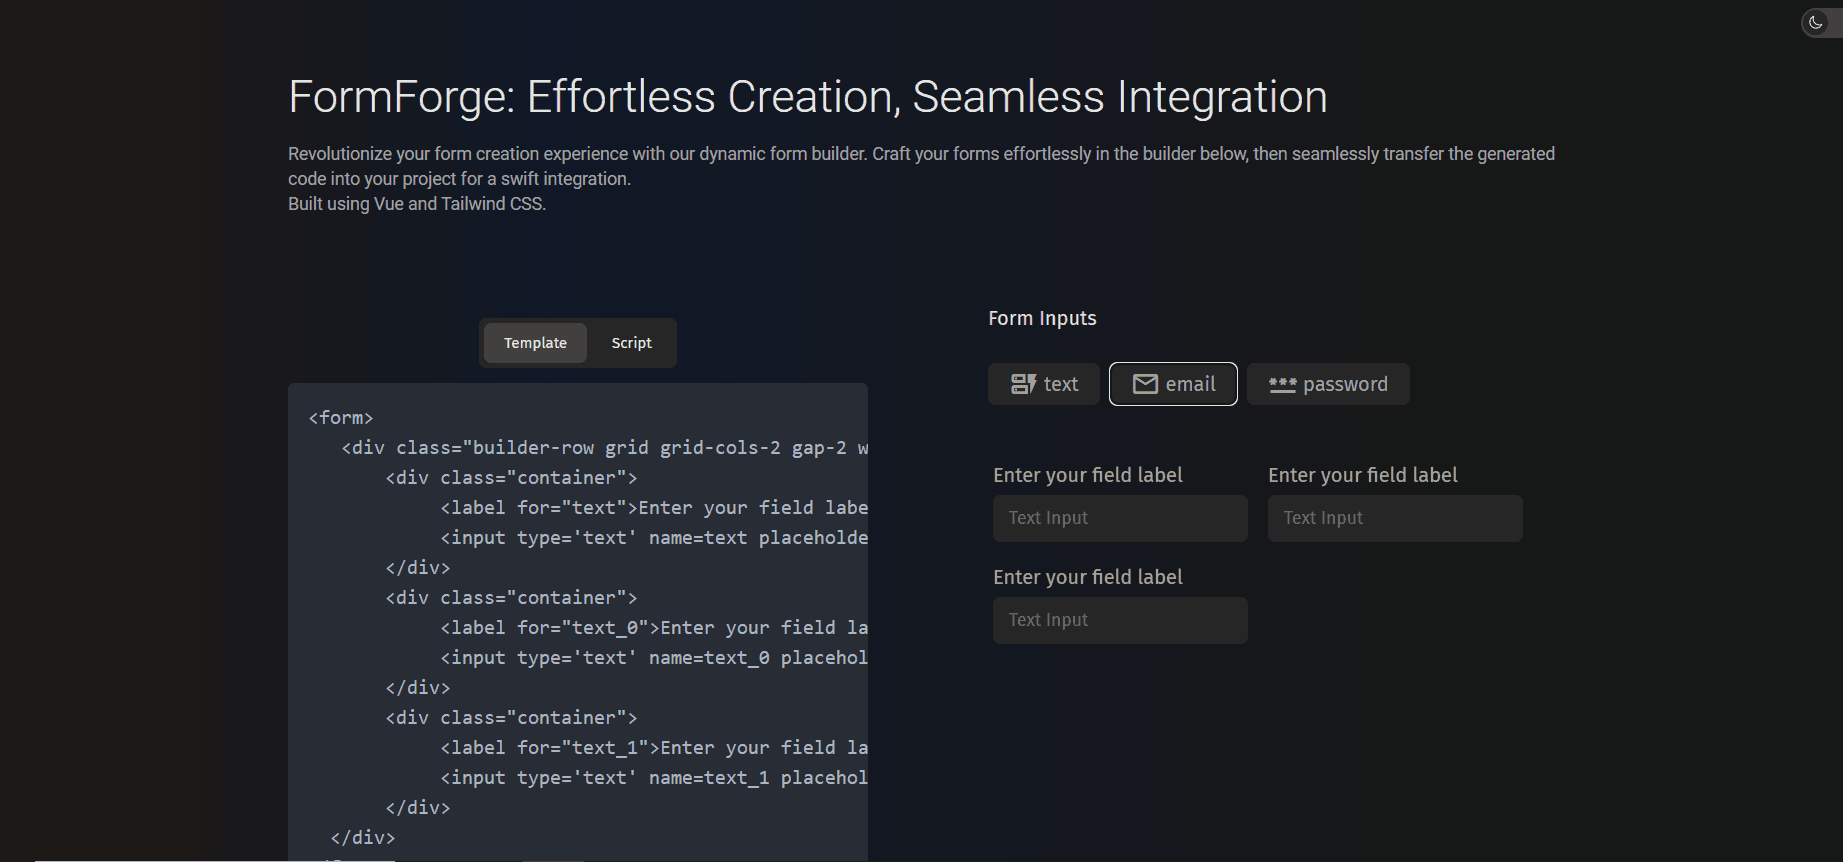Click the label for="text" code line
This screenshot has width=1843, height=862.
[654, 508]
